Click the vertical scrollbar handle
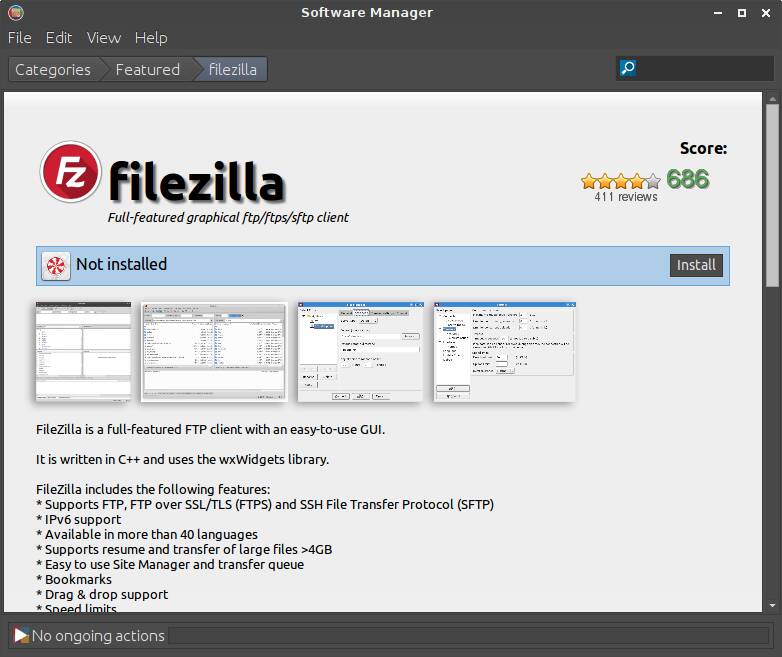This screenshot has width=782, height=657. click(x=772, y=195)
